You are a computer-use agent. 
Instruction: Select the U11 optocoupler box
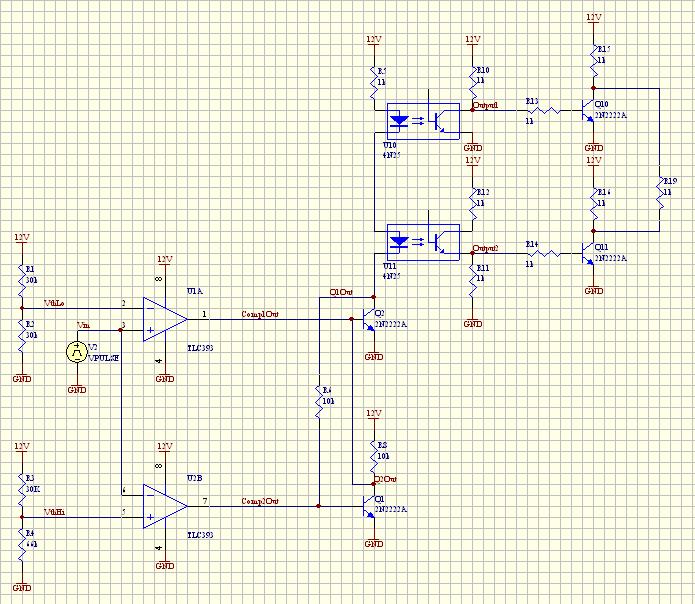coord(423,242)
